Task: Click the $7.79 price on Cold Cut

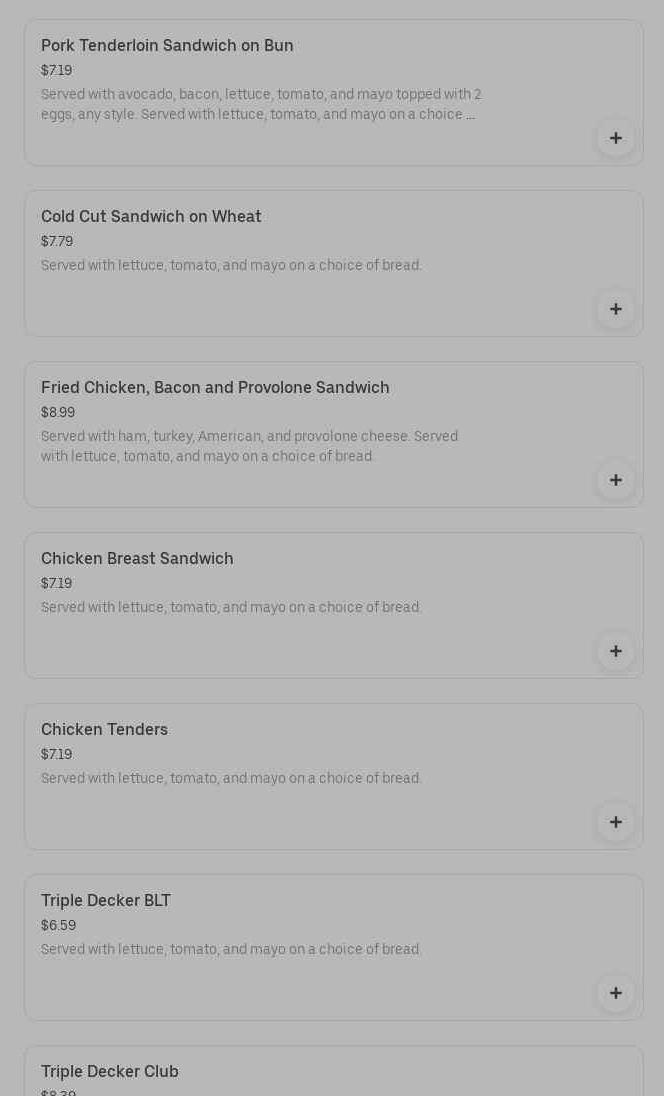Action: coord(57,242)
